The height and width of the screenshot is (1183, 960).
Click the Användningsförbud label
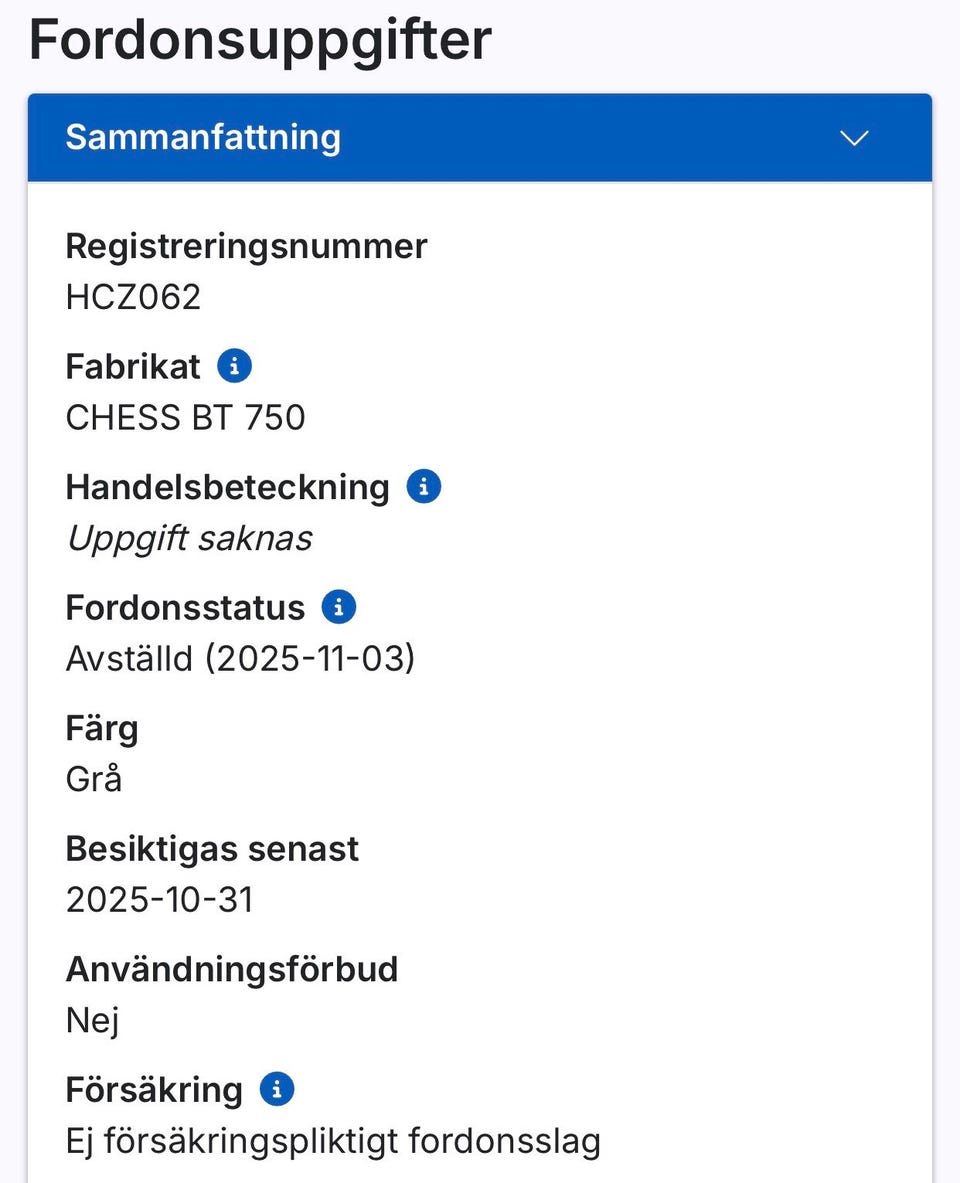pos(232,969)
